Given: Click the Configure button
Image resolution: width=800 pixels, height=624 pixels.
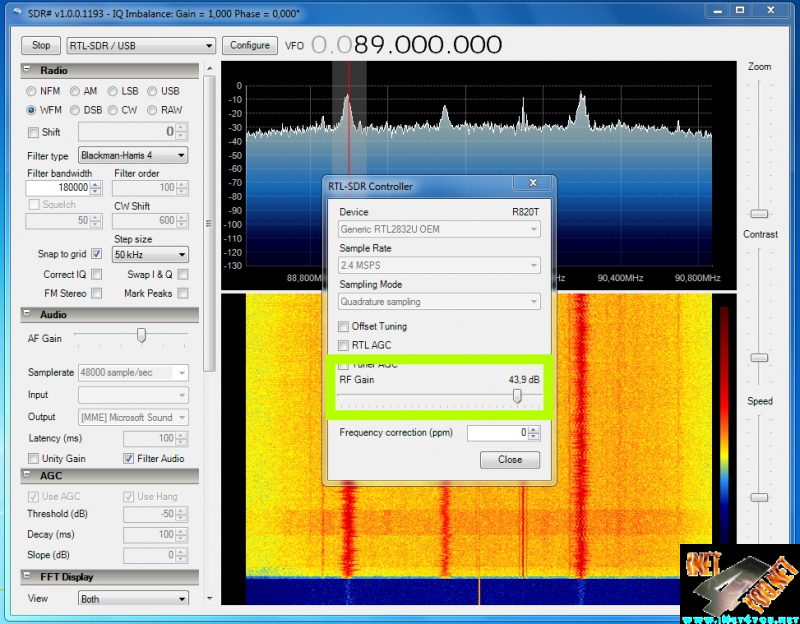Looking at the screenshot, I should [x=250, y=45].
